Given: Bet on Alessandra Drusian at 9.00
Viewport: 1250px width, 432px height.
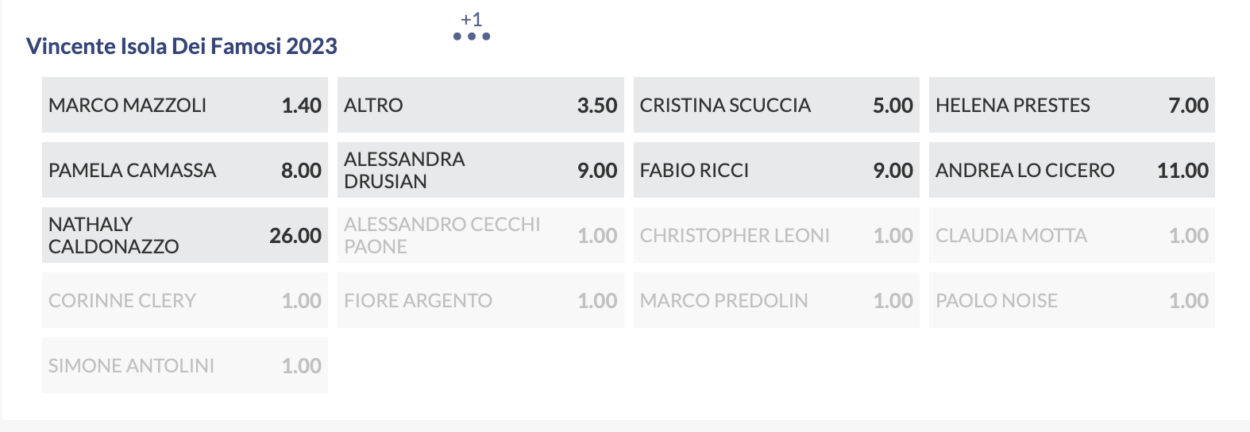Looking at the screenshot, I should pos(481,170).
